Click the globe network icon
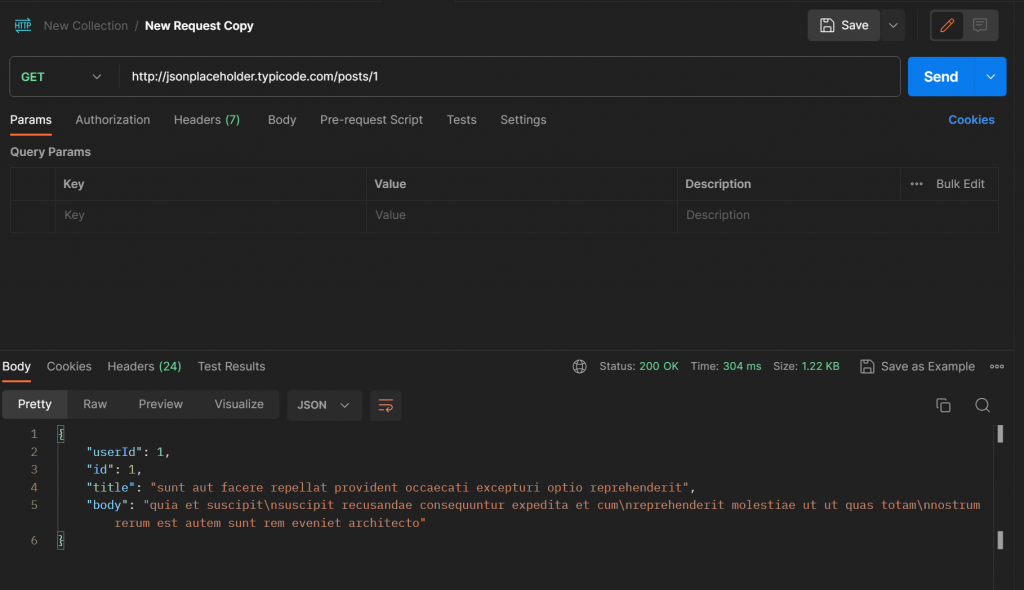 point(579,367)
